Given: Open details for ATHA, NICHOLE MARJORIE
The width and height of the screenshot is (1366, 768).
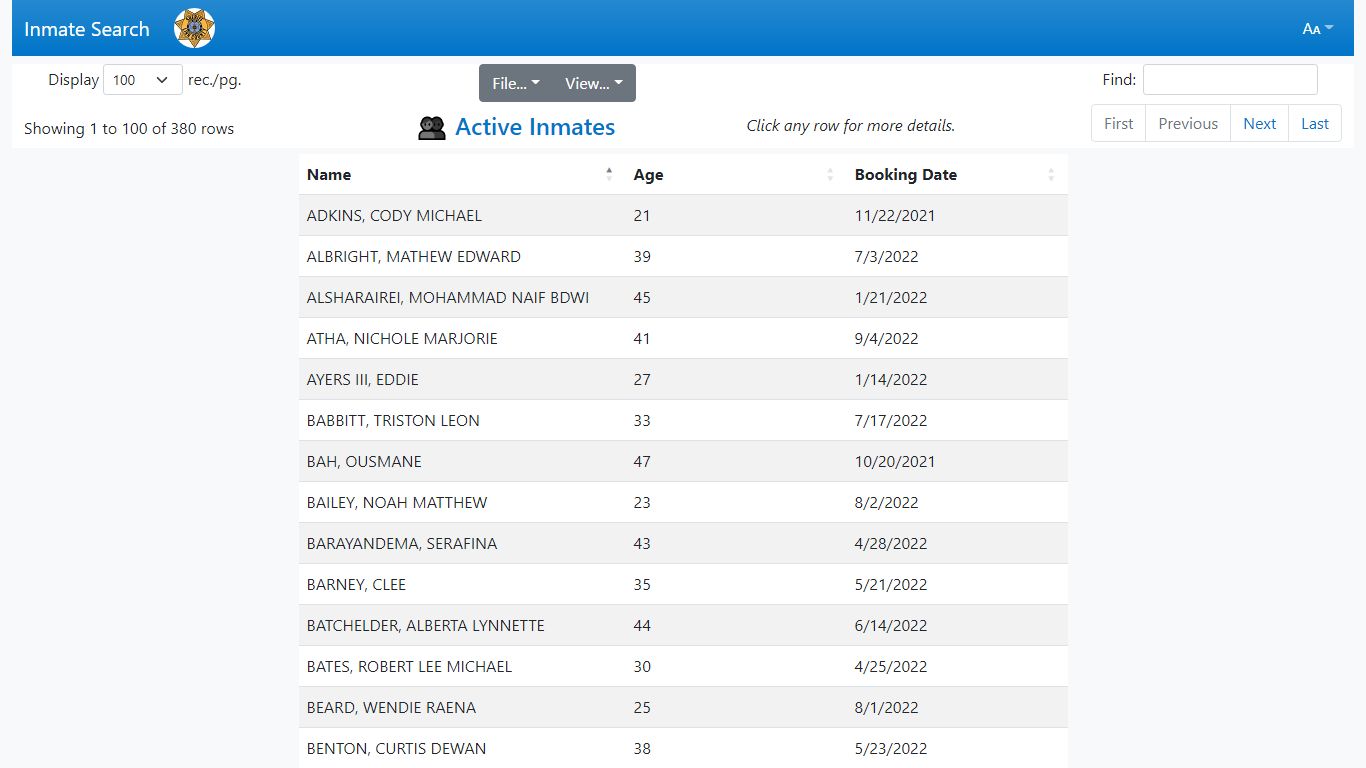Looking at the screenshot, I should click(x=683, y=338).
